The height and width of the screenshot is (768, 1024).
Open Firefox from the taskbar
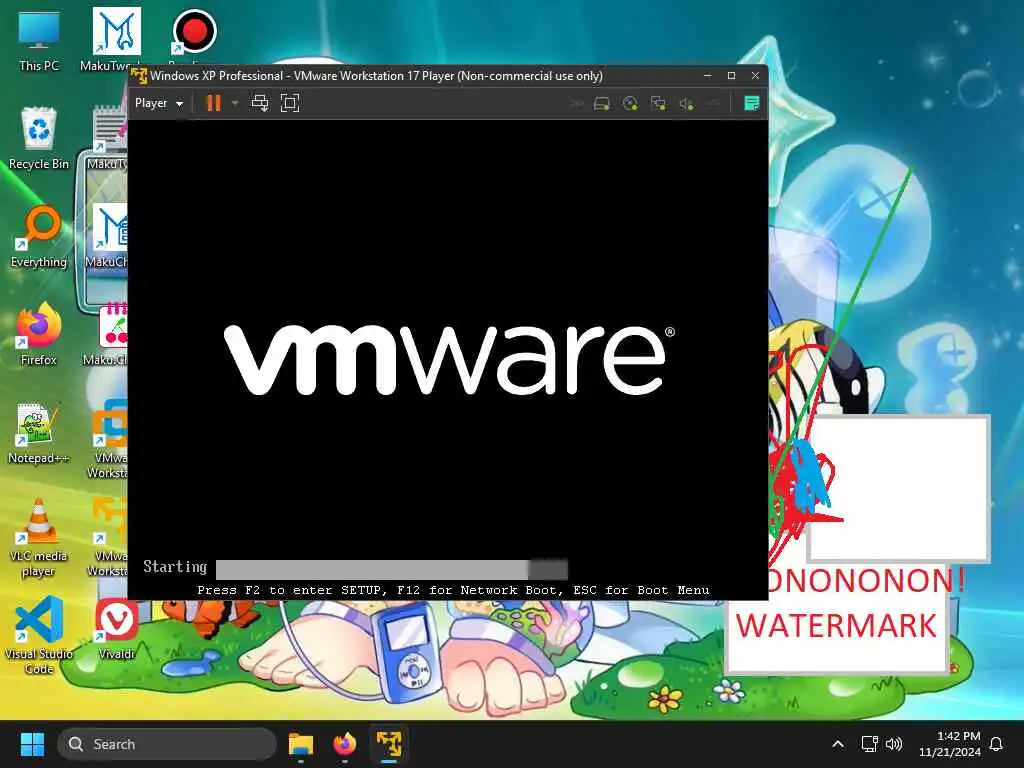pos(345,744)
